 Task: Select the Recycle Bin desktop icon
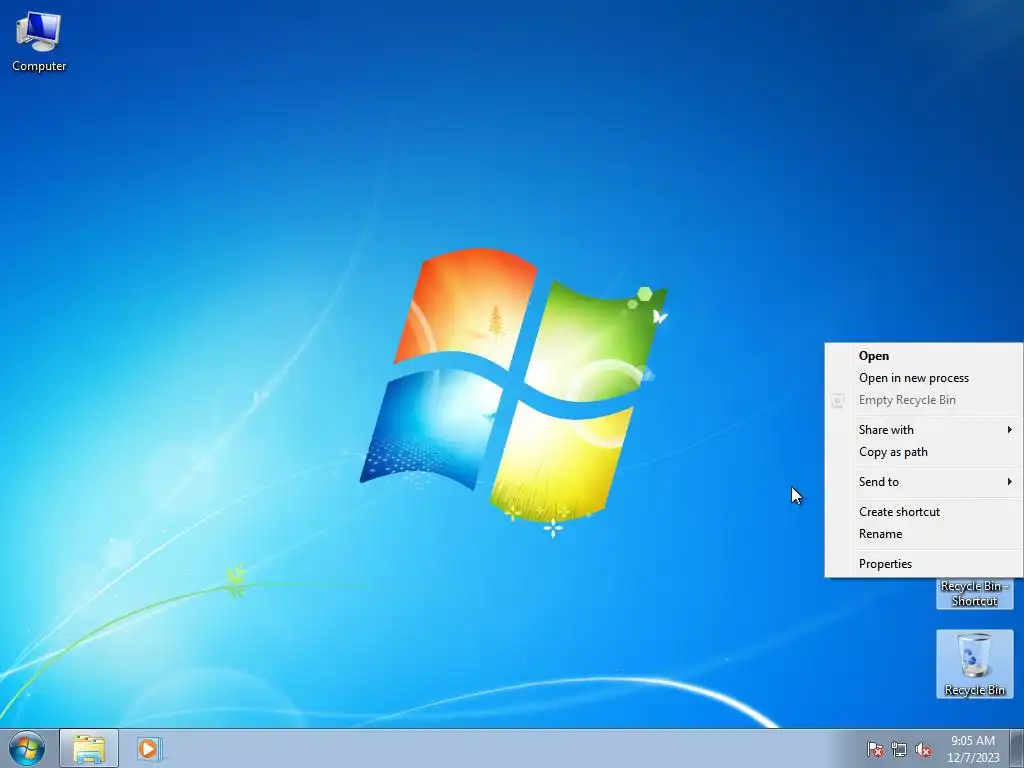(x=974, y=664)
